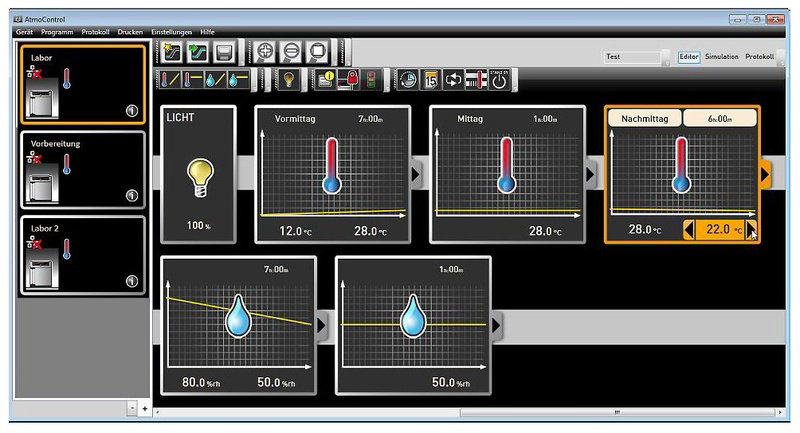Click the red padlock toolbar icon
The height and width of the screenshot is (433, 800).
(348, 80)
